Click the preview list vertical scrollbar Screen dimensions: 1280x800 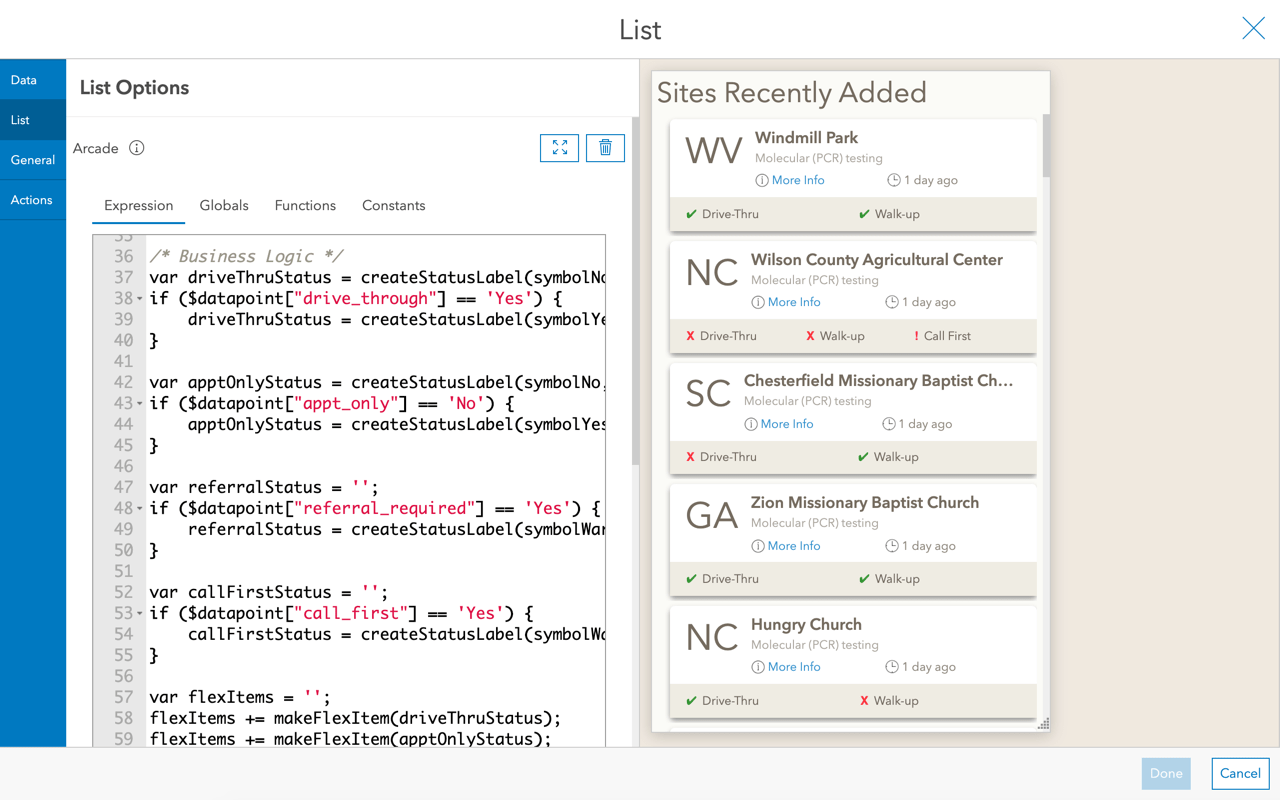1046,147
